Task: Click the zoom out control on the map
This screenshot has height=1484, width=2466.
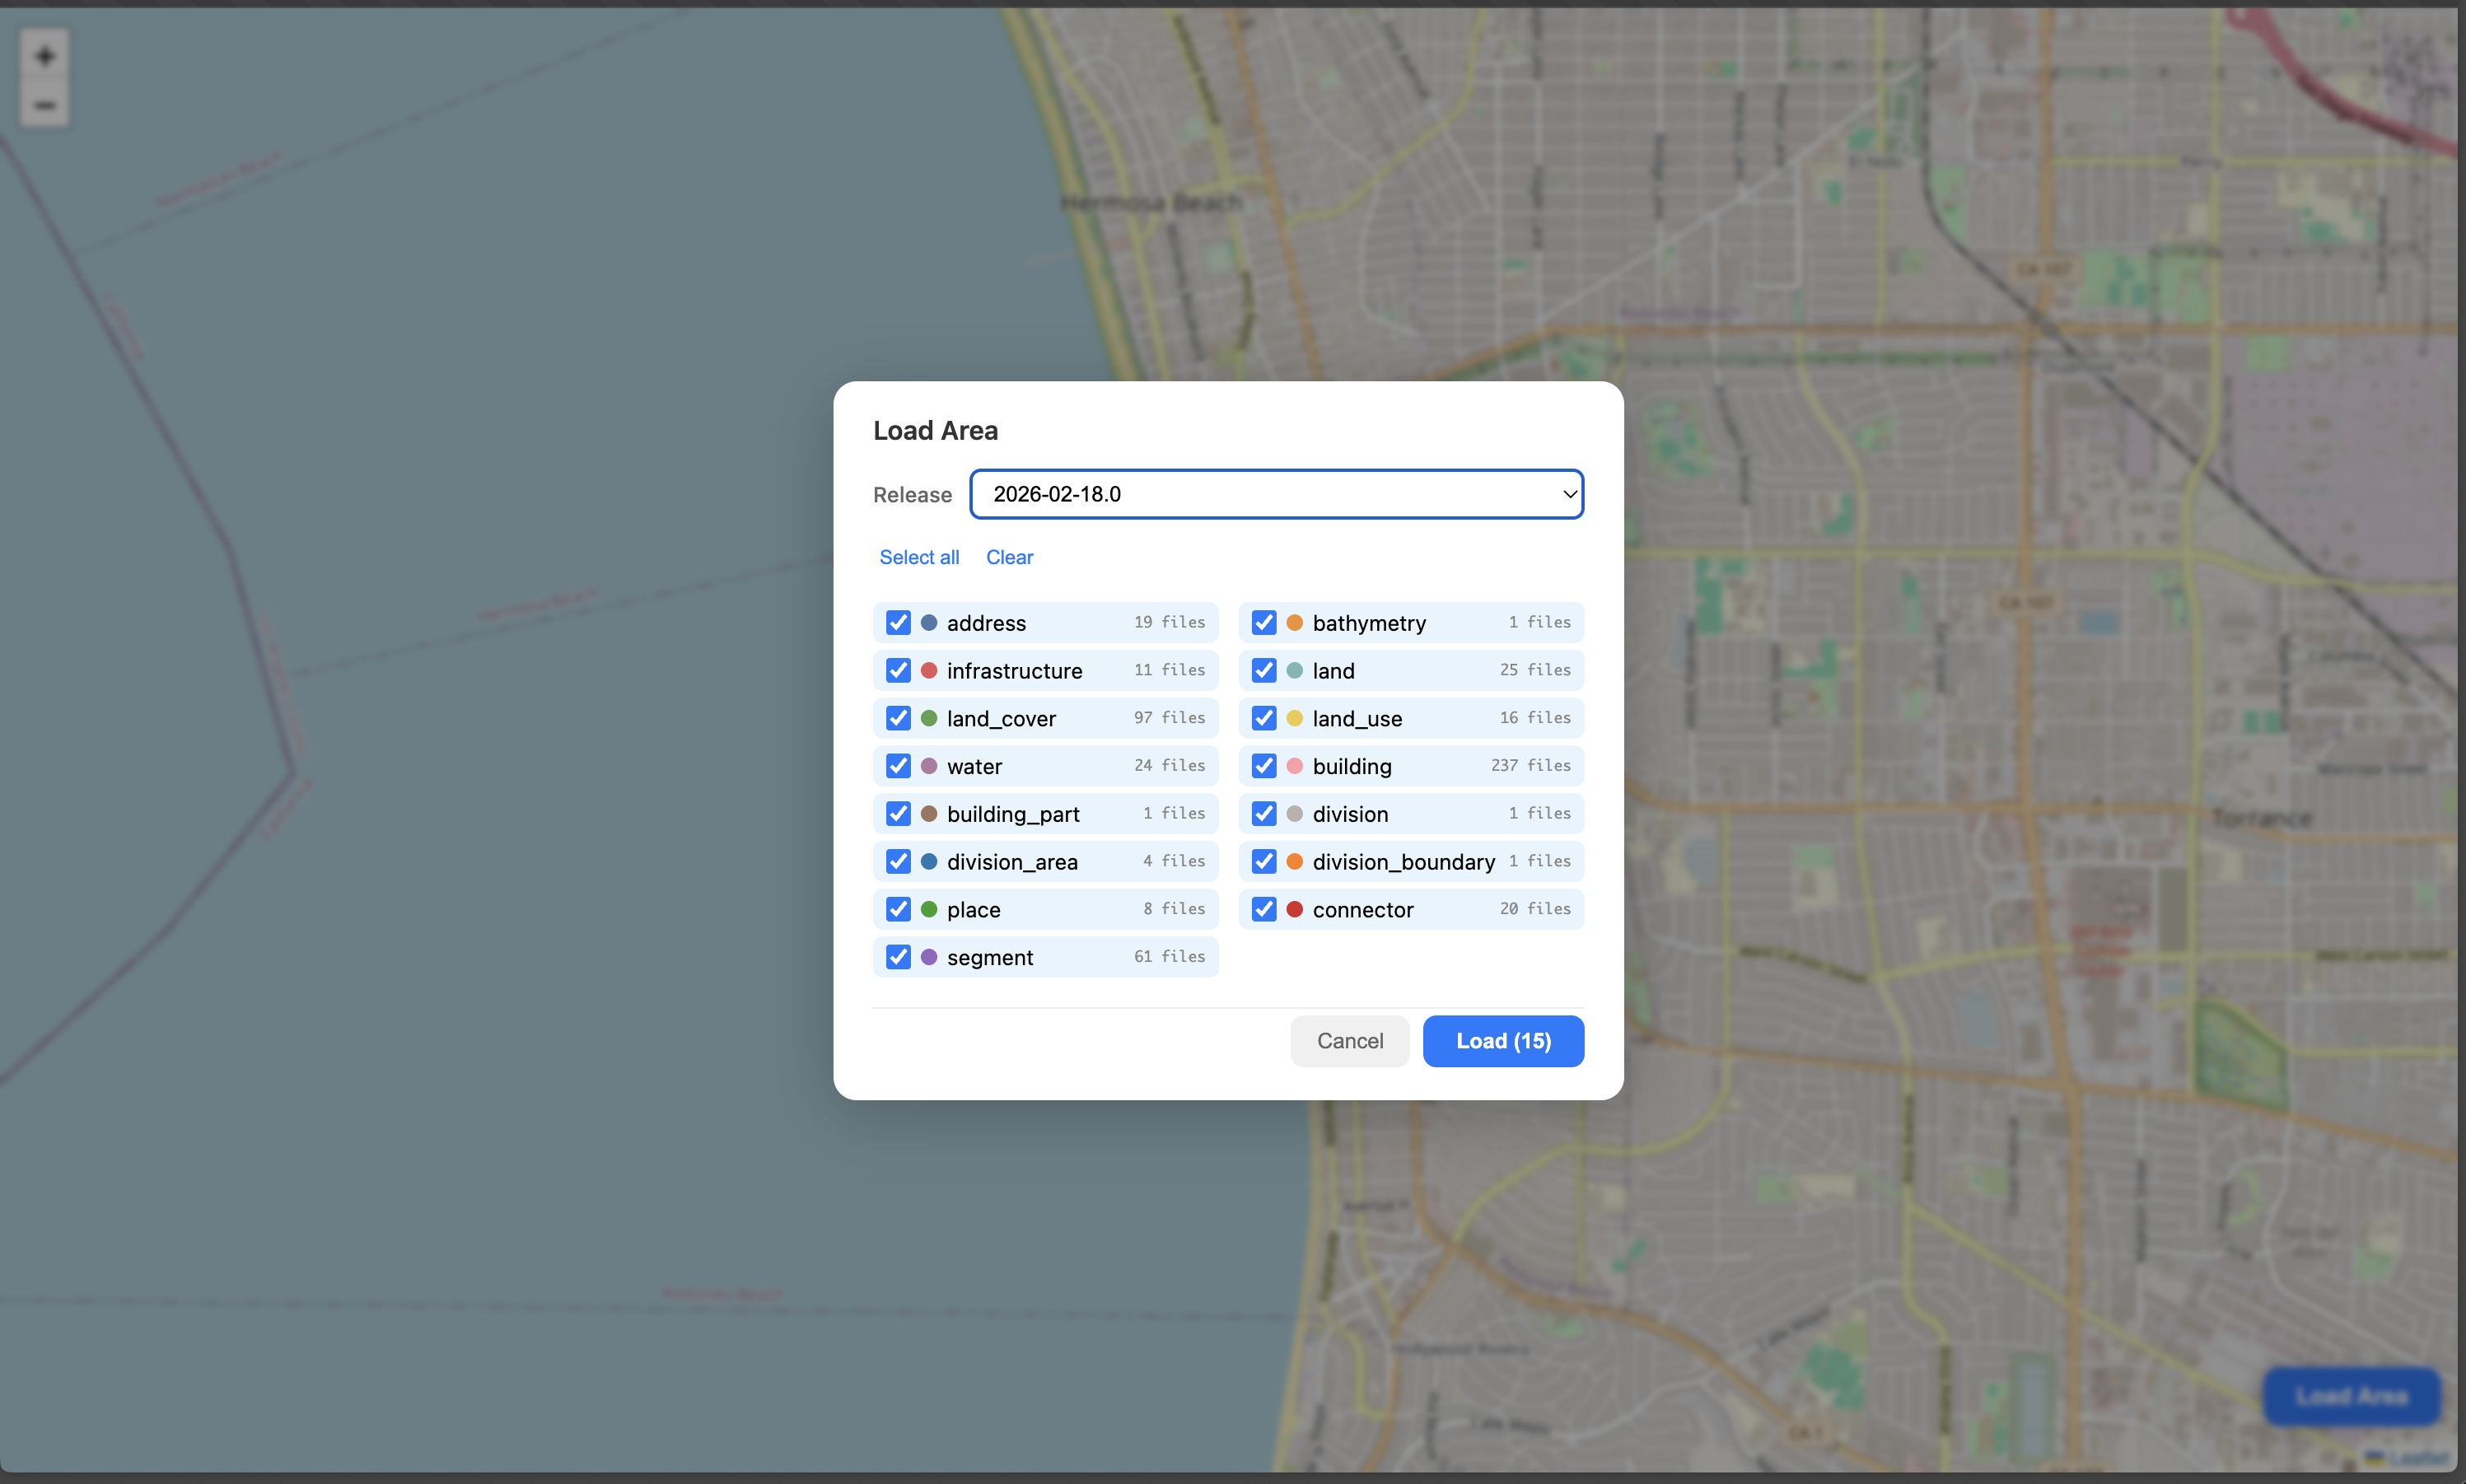Action: (x=44, y=105)
